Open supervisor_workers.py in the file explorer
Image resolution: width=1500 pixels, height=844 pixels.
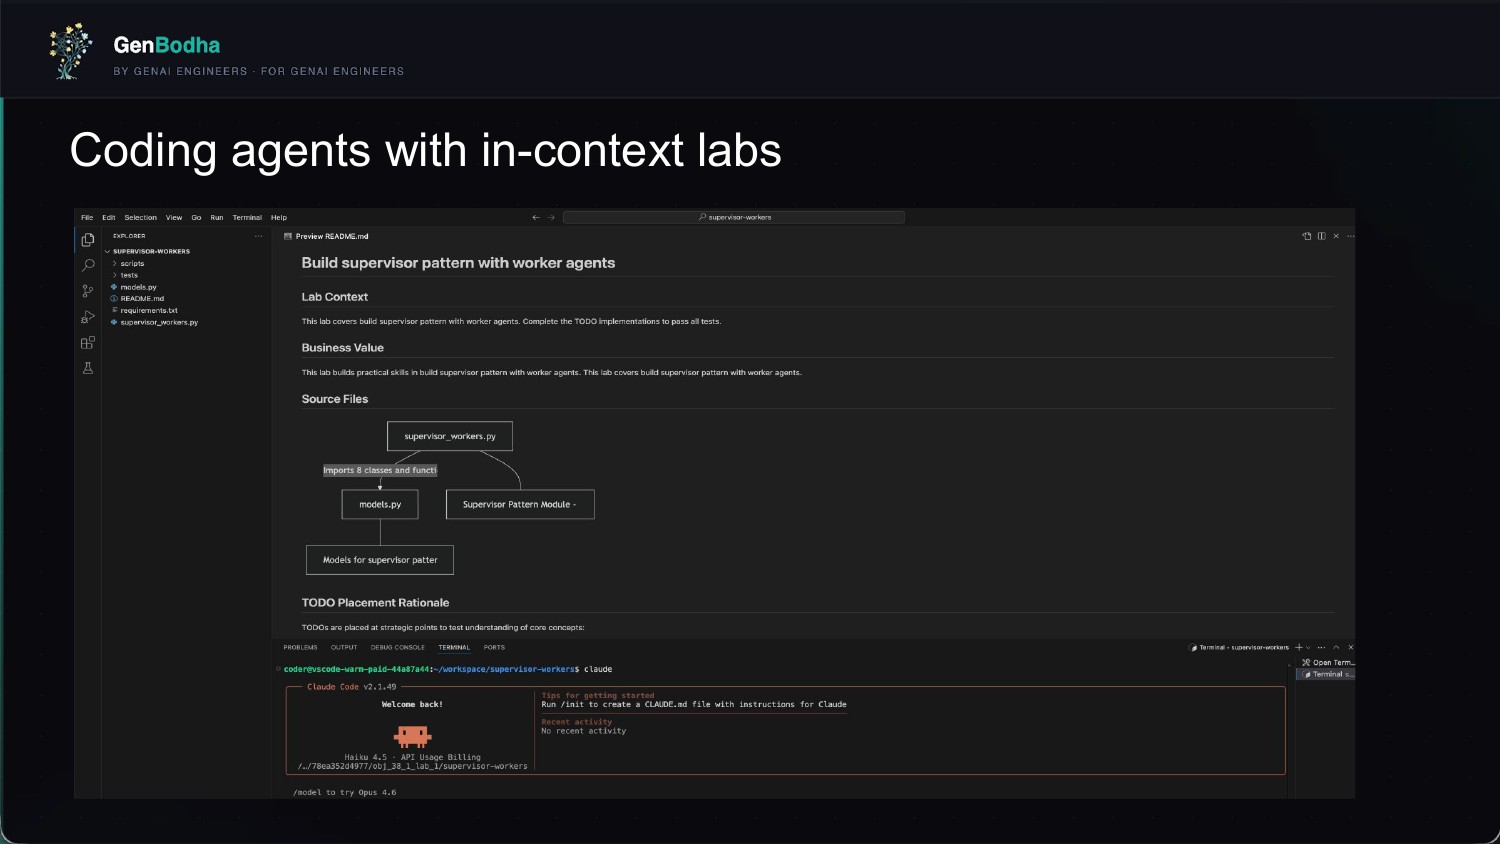pos(159,322)
